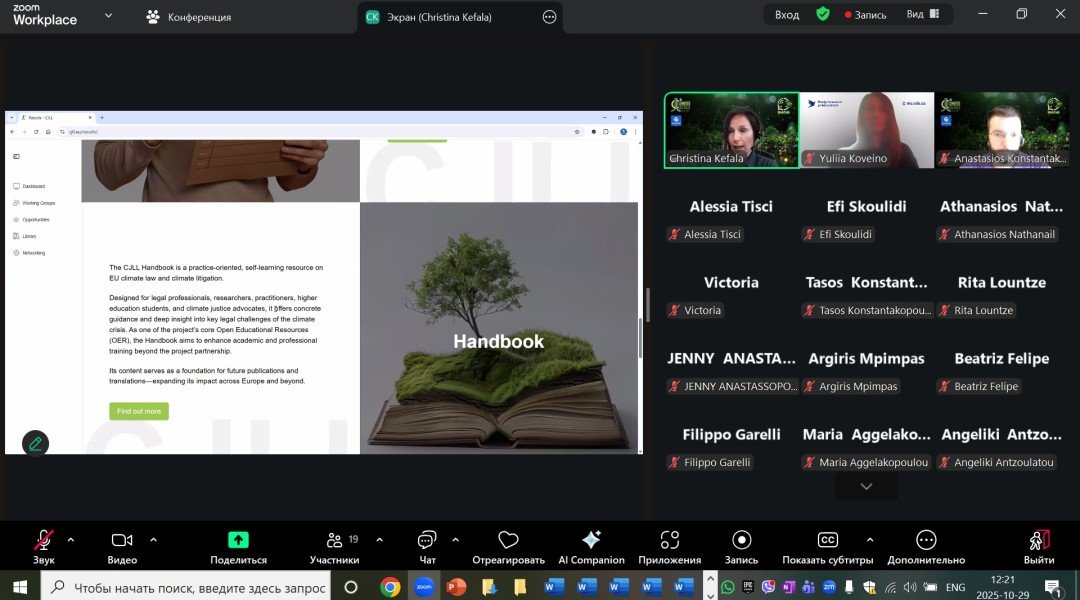Image resolution: width=1080 pixels, height=600 pixels.
Task: Open Google Chrome from the taskbar
Action: (390, 587)
